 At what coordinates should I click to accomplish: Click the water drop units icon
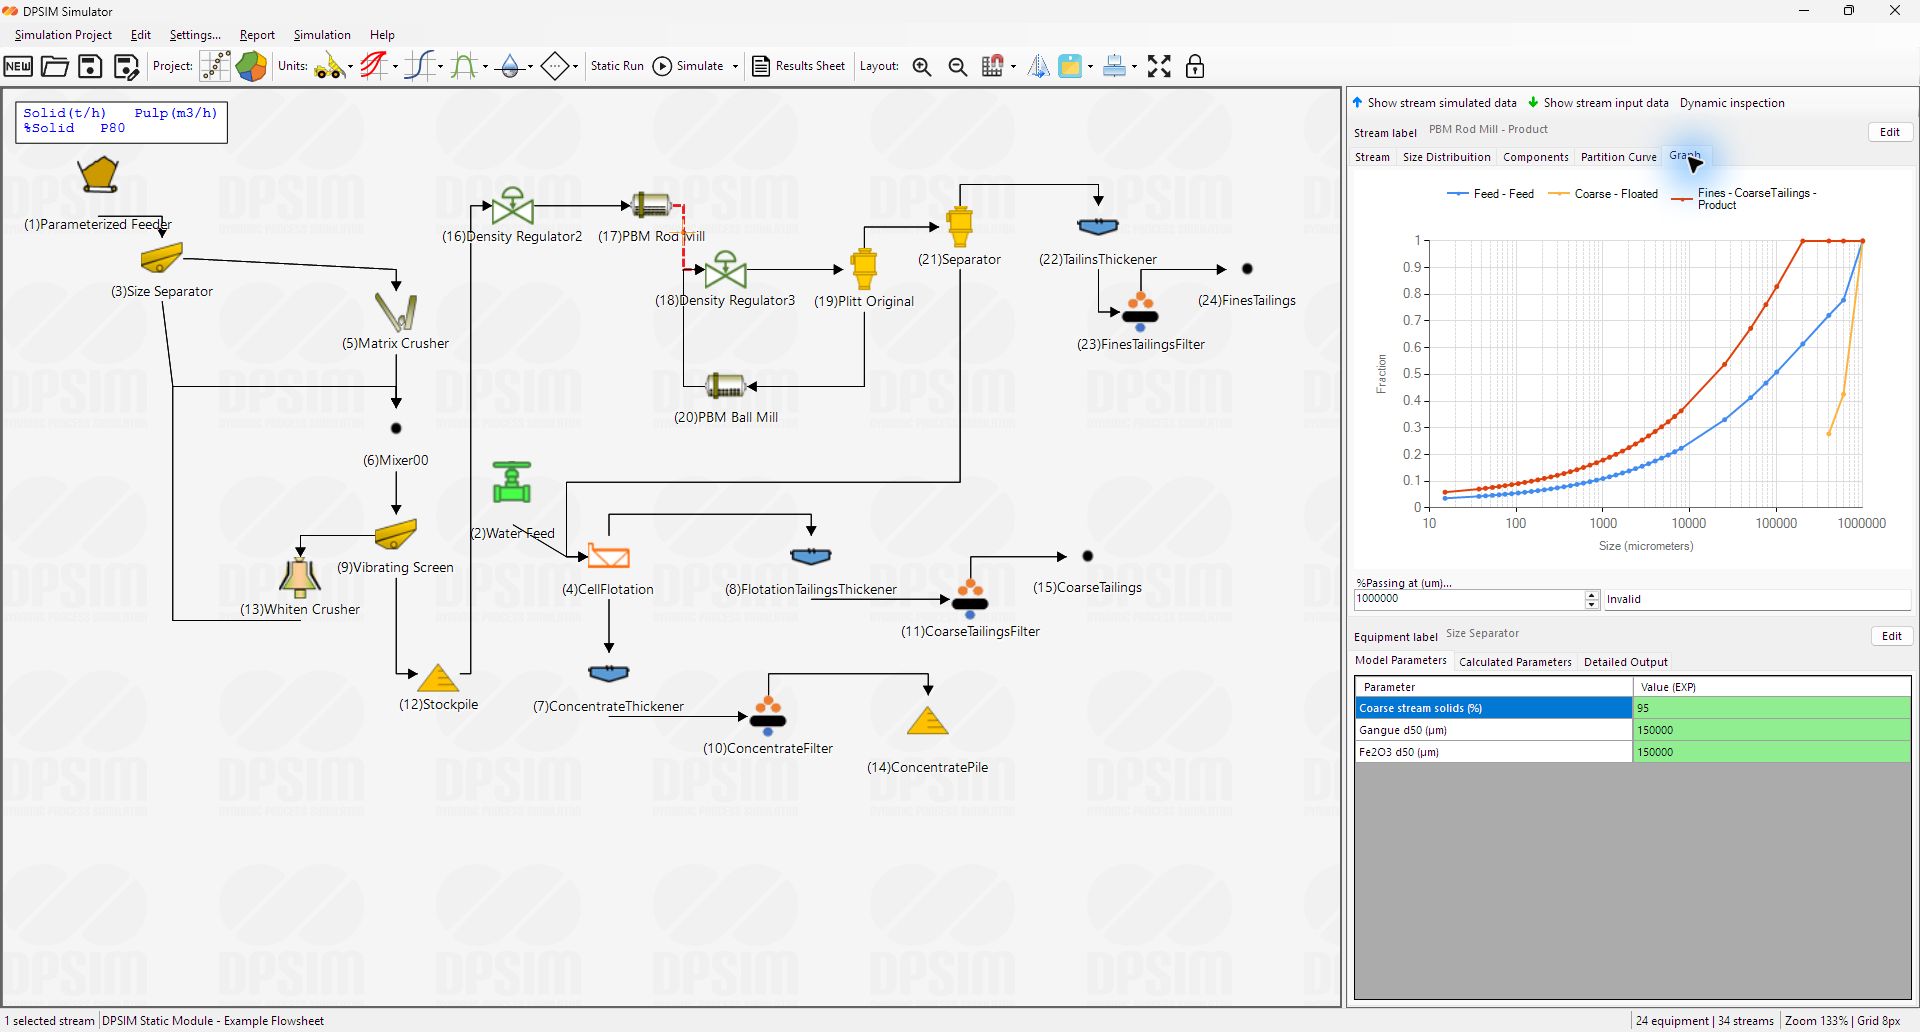click(510, 66)
